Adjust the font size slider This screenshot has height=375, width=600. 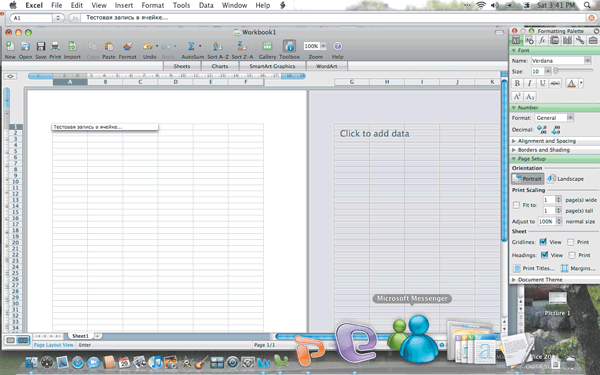(556, 71)
